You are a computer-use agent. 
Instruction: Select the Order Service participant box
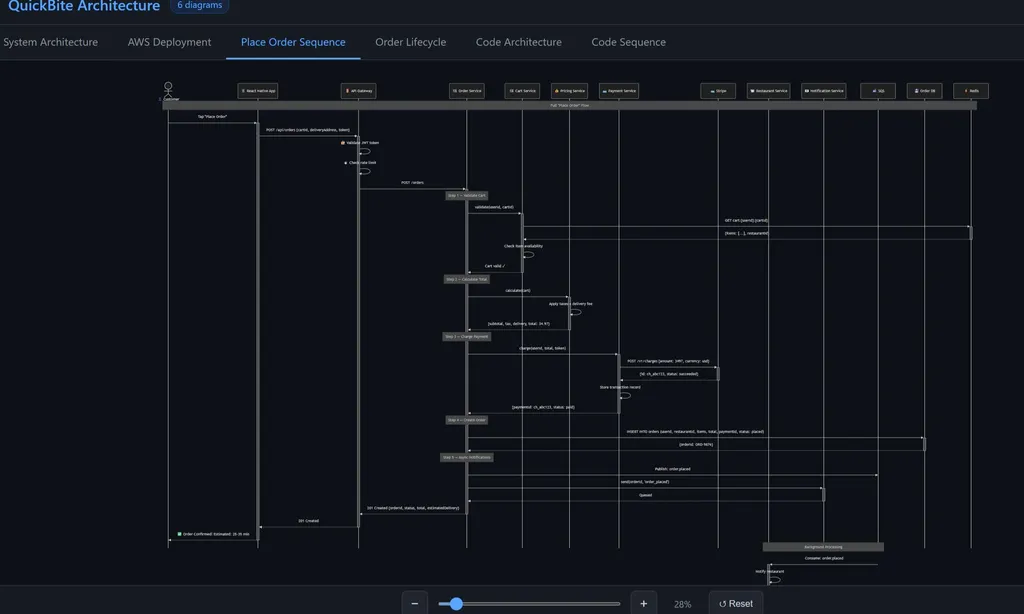coord(466,91)
